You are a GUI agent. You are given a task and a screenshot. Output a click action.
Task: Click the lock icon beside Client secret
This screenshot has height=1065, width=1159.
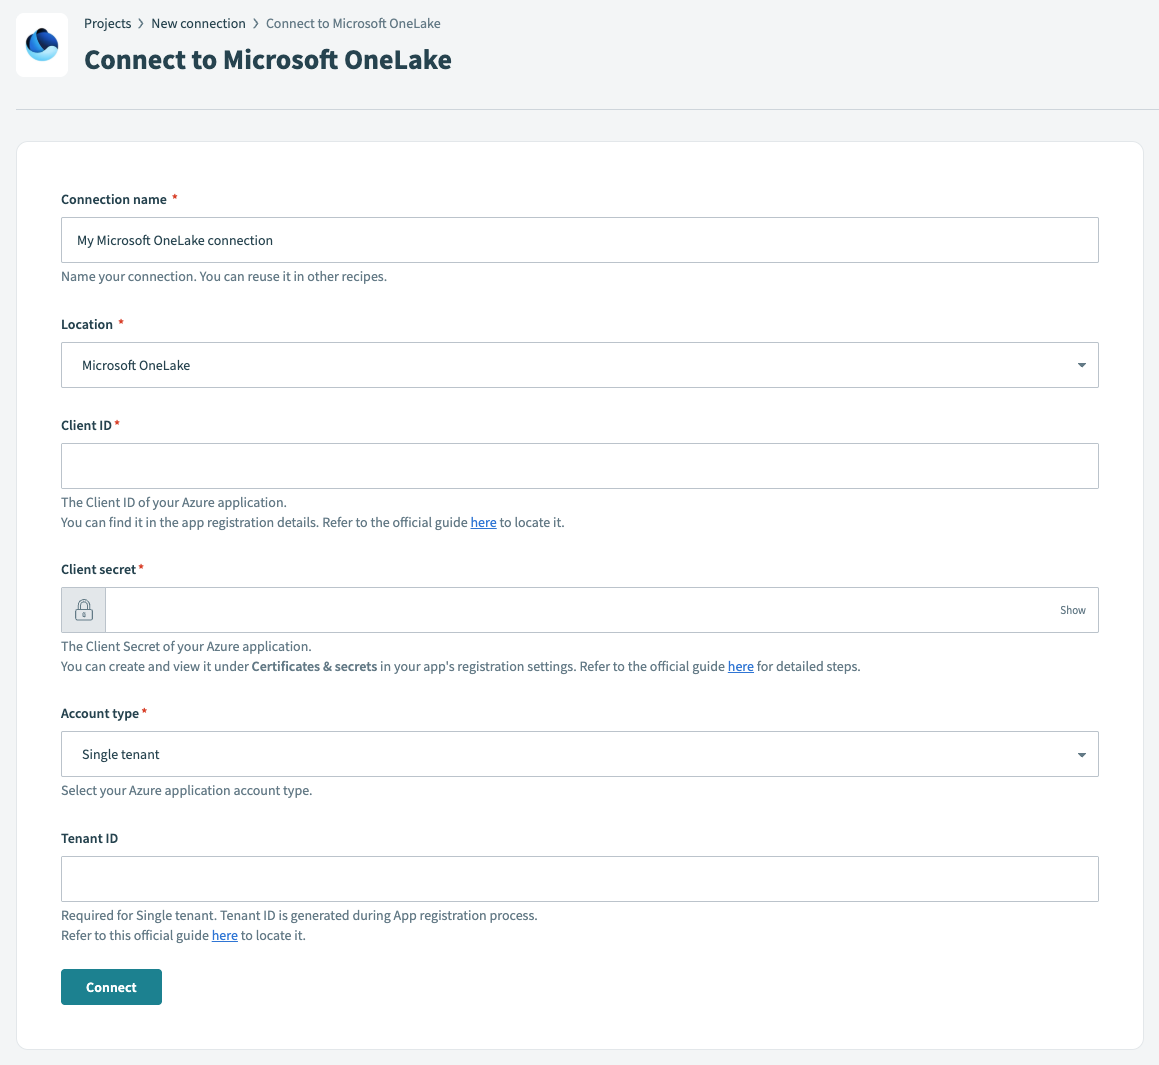coord(83,609)
